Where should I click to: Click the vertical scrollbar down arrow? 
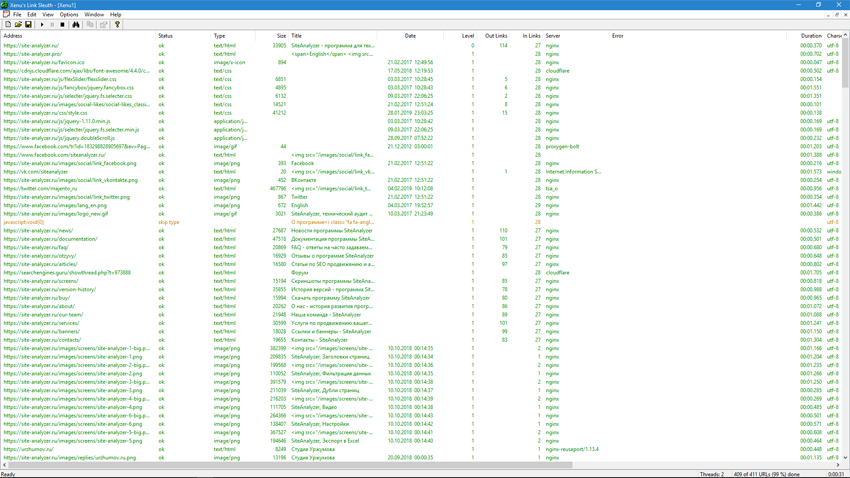click(846, 458)
